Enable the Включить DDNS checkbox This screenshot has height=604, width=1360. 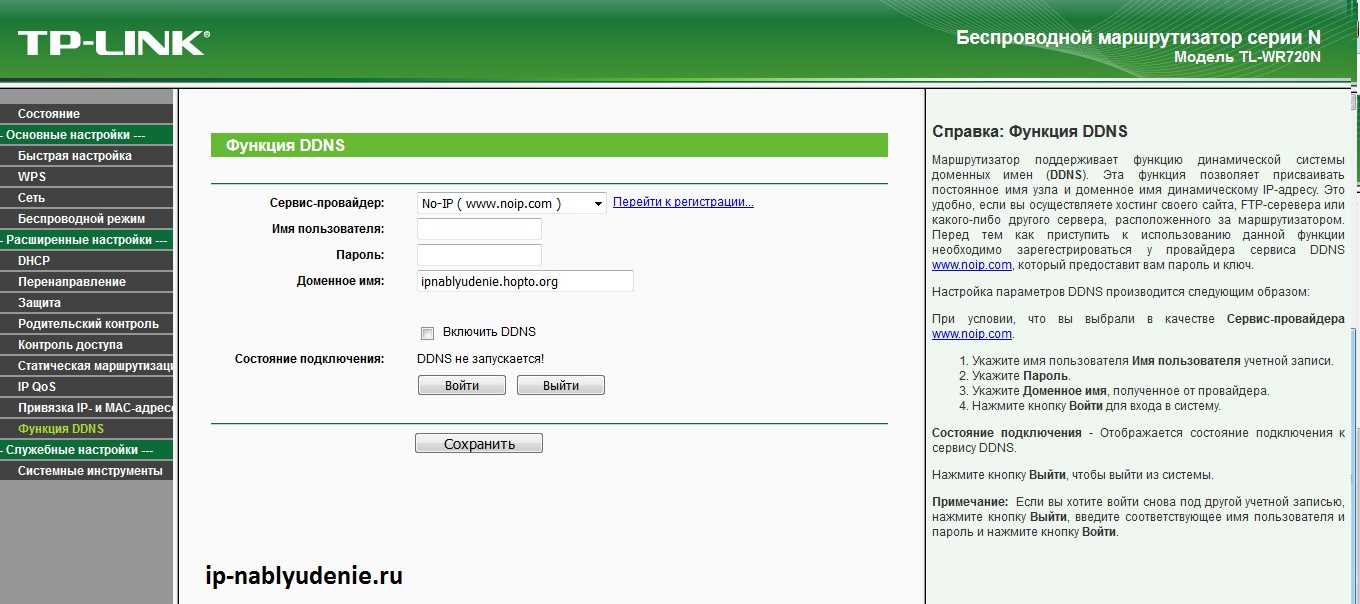(x=428, y=333)
